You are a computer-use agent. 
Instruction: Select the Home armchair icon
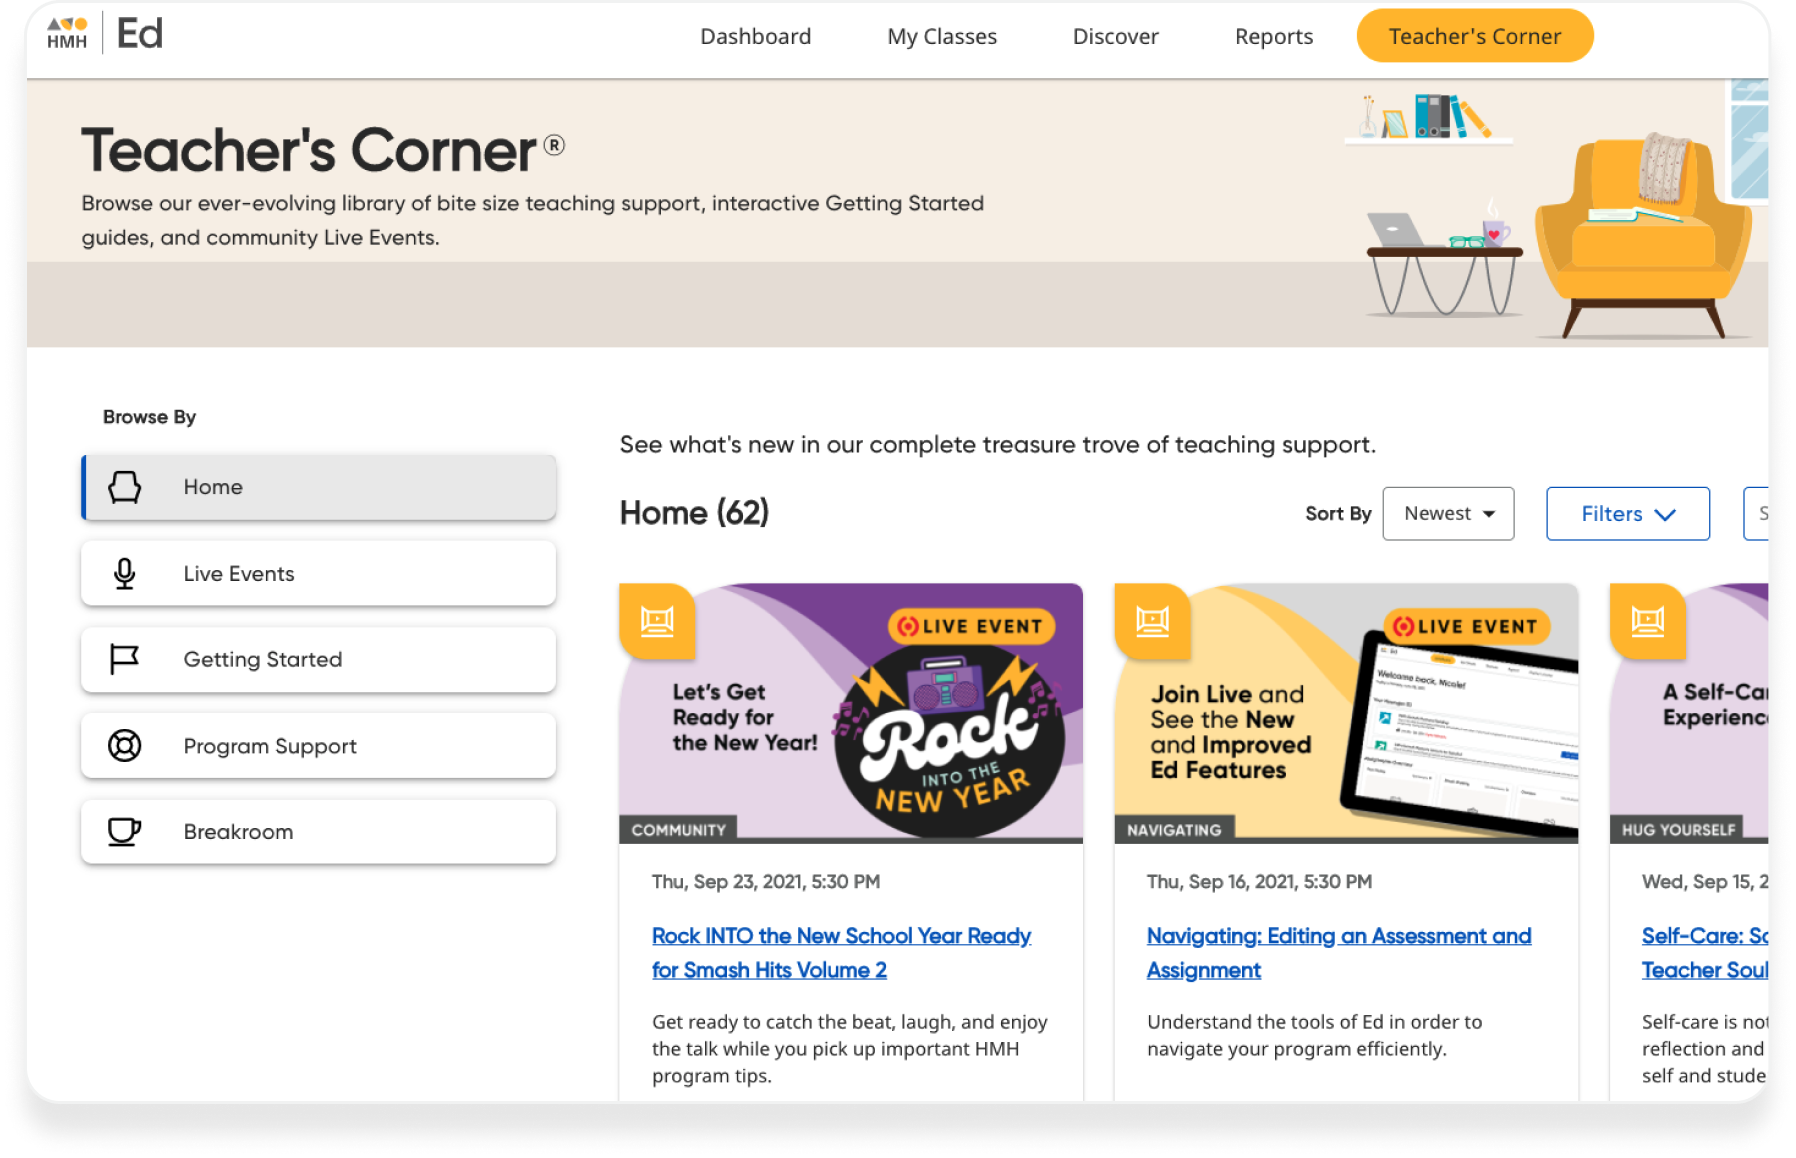point(125,487)
